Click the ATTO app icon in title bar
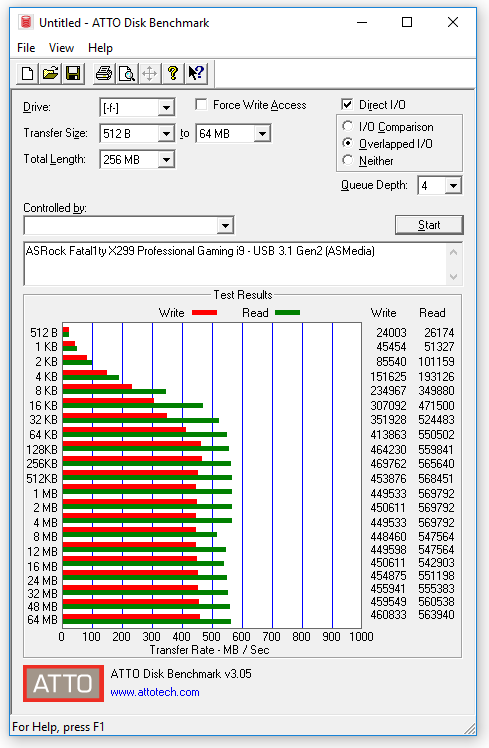The image size is (489, 748). [26, 22]
